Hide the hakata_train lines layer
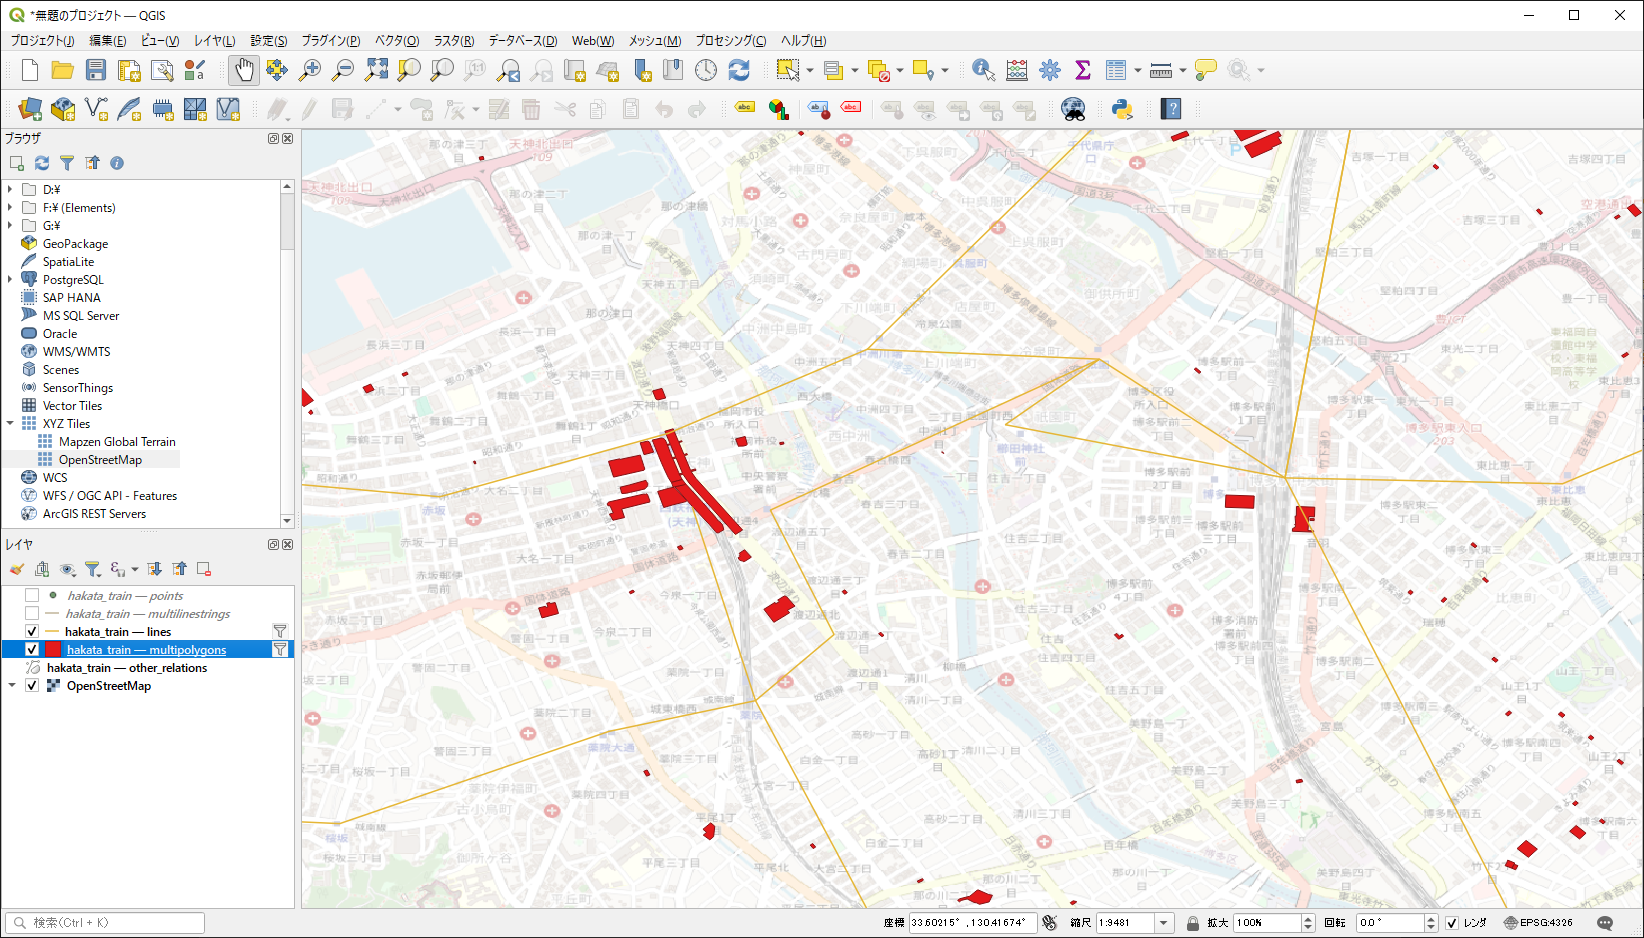 pyautogui.click(x=32, y=632)
